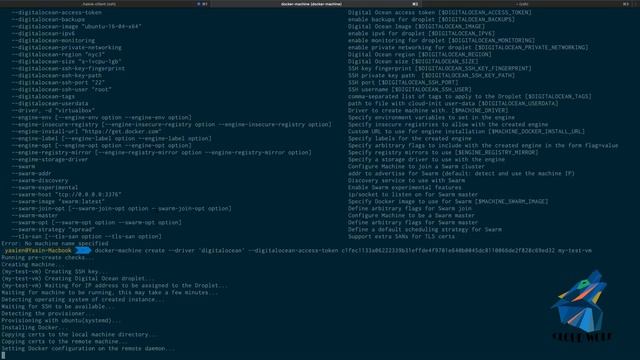
Task: Click the --swarm-image "swarm:latest" line
Action: point(58,201)
